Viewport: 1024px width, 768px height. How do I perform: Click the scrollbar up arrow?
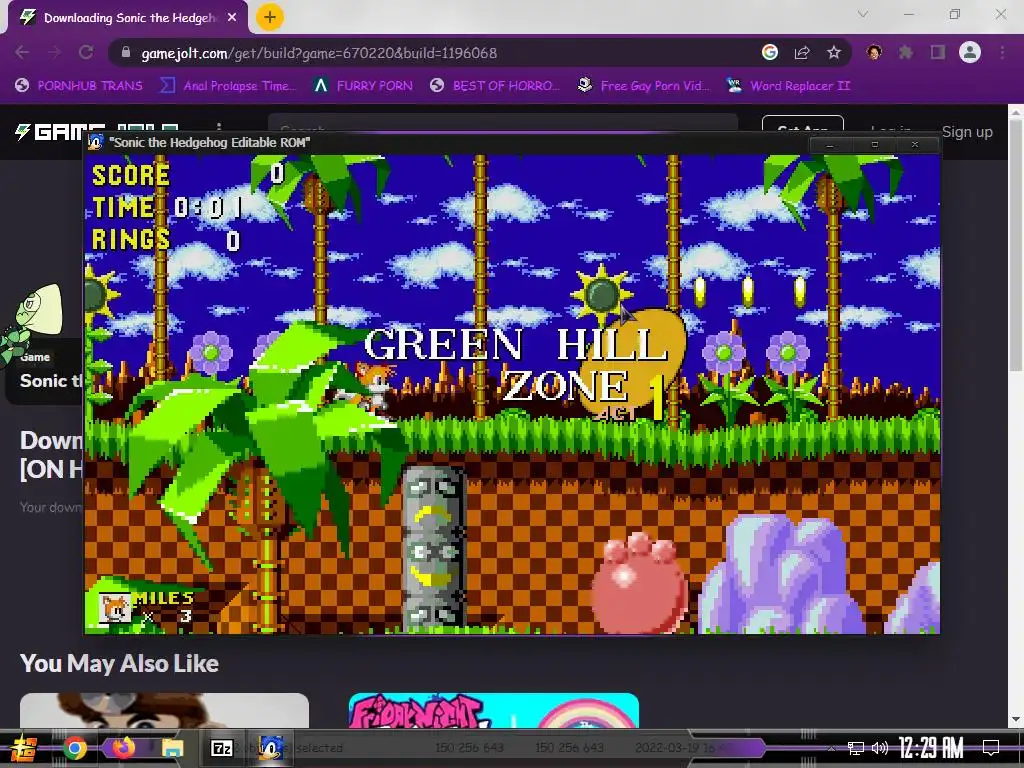pyautogui.click(x=1016, y=112)
